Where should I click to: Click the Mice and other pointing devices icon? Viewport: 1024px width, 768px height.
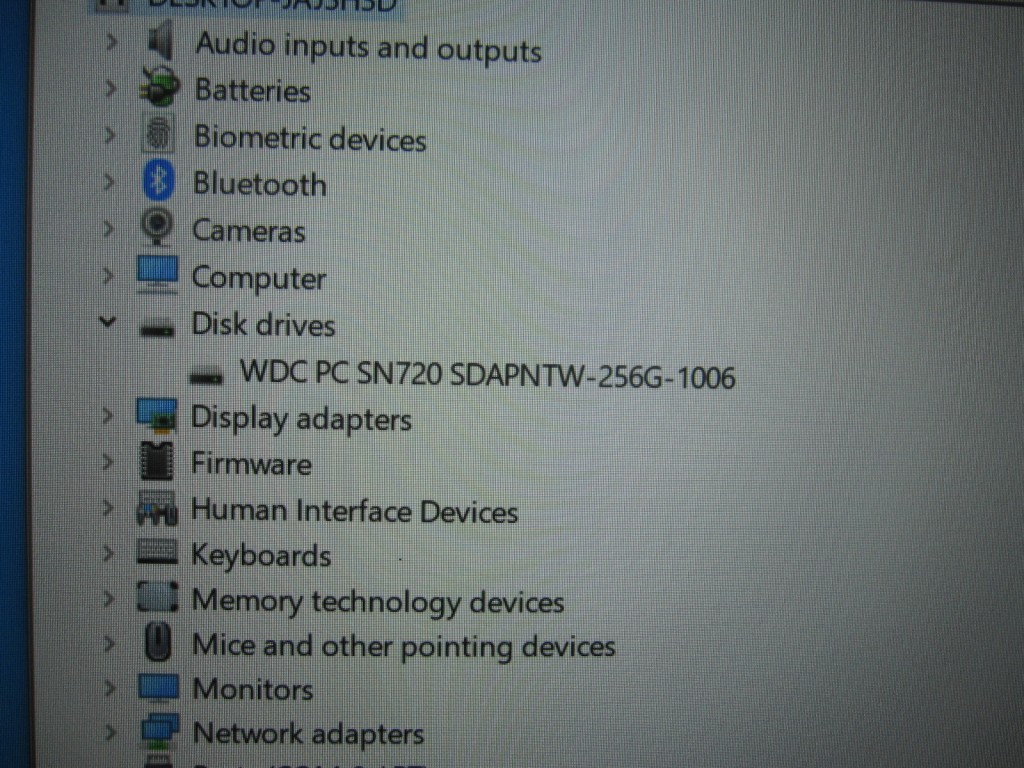[158, 643]
